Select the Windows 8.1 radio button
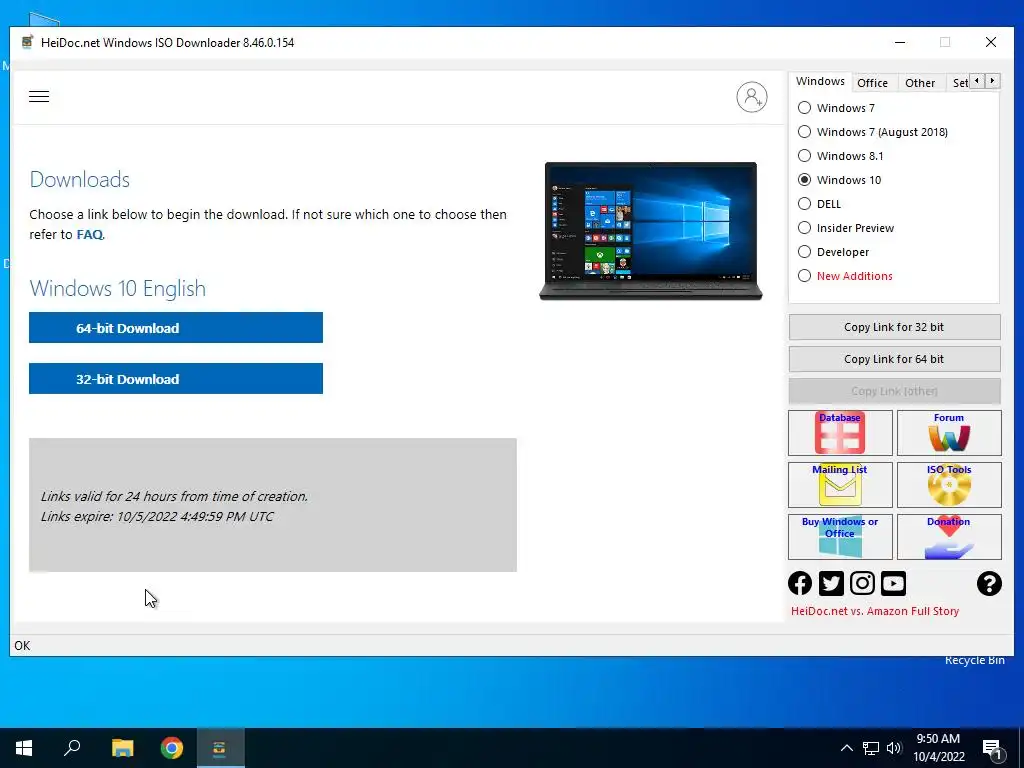Viewport: 1024px width, 768px height. pos(805,156)
